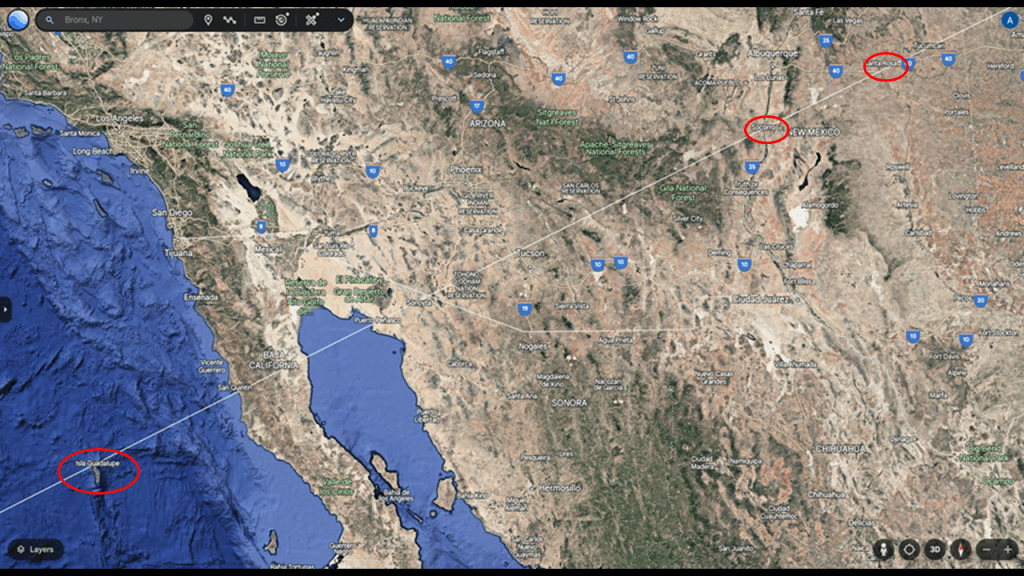Fly to my location target icon

click(909, 550)
